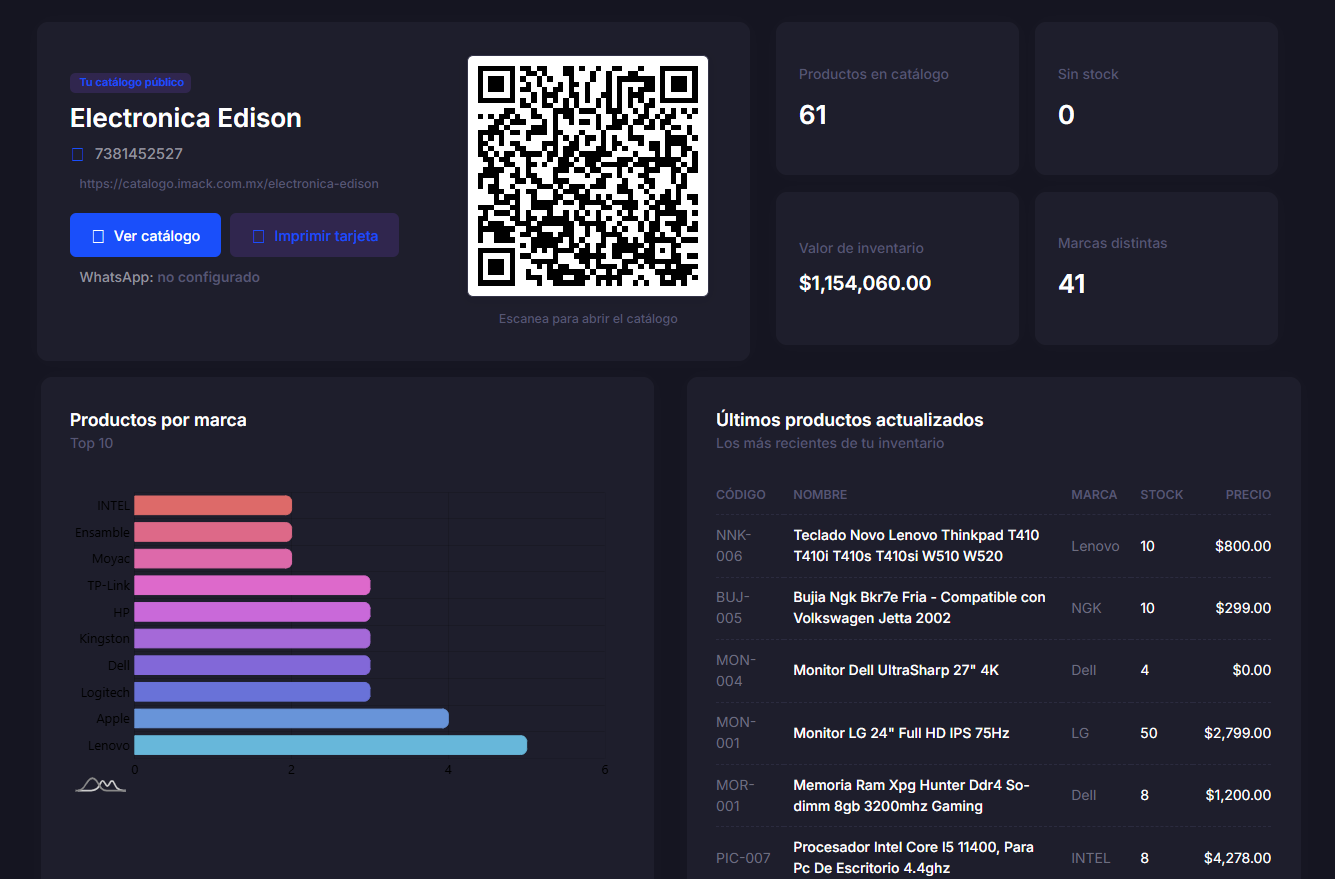1335x879 pixels.
Task: Click the "Sin stock" card label
Action: coord(1088,74)
